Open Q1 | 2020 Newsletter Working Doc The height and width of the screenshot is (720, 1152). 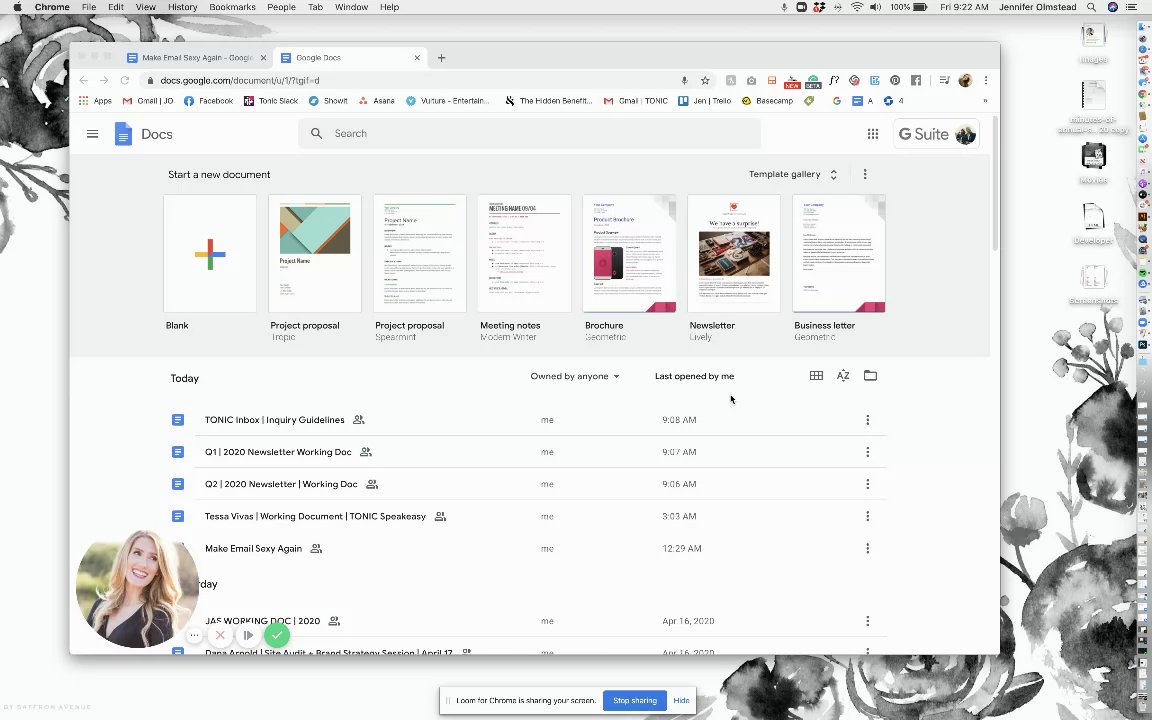coord(278,452)
